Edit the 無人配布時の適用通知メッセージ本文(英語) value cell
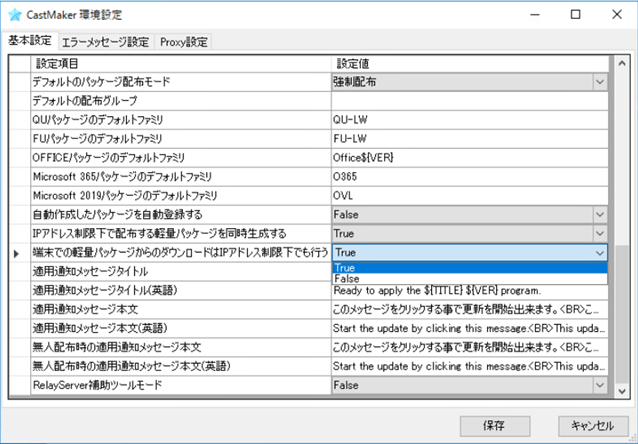This screenshot has width=638, height=444. pyautogui.click(x=470, y=366)
